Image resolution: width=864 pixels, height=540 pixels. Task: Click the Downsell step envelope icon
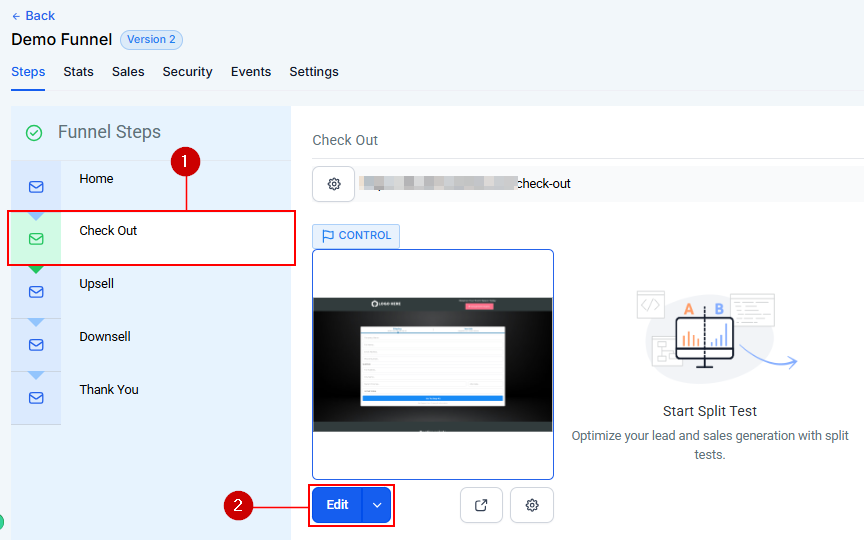(36, 345)
